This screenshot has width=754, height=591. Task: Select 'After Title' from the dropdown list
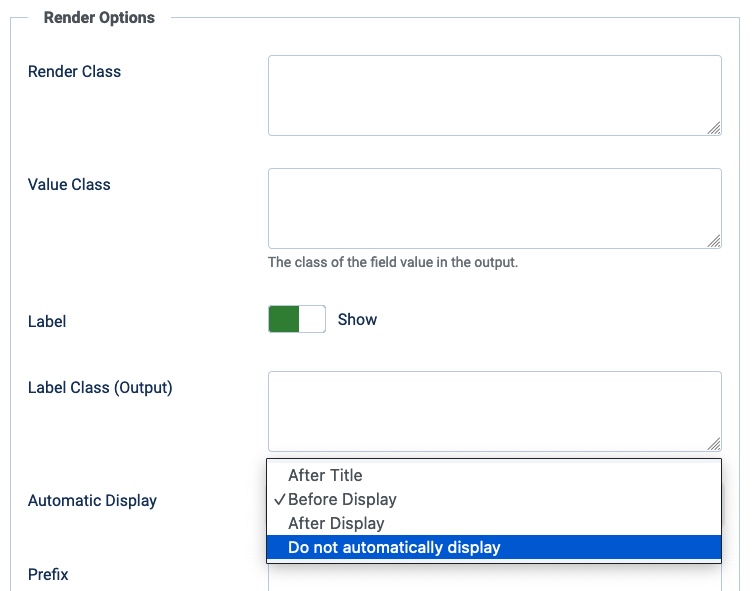coord(494,475)
